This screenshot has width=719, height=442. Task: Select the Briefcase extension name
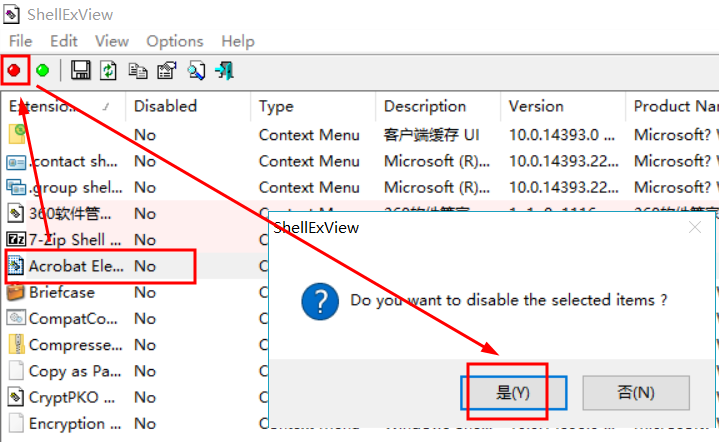tap(62, 292)
